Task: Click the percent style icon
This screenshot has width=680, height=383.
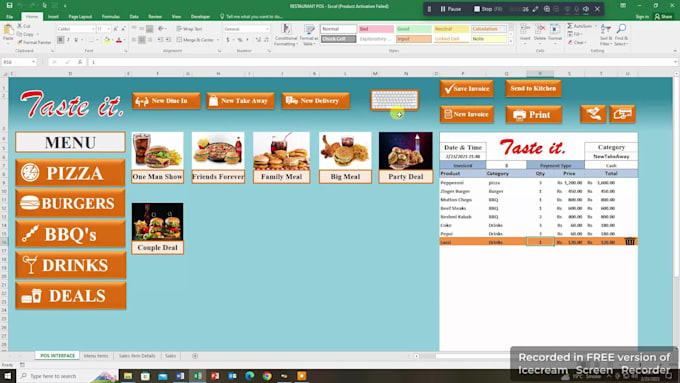Action: [x=240, y=40]
